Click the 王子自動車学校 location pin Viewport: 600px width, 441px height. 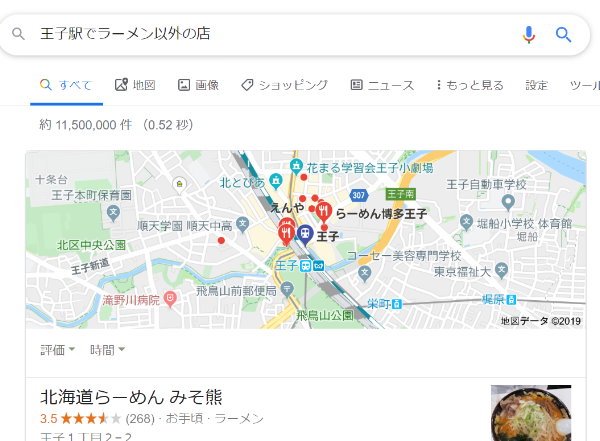[x=508, y=203]
